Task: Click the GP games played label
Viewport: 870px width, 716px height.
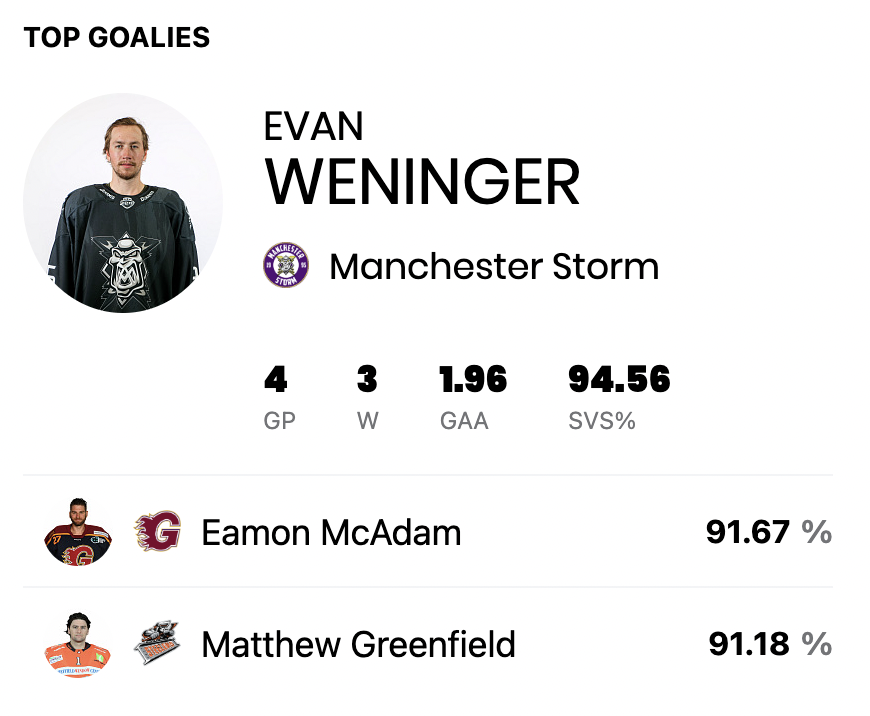Action: [280, 421]
